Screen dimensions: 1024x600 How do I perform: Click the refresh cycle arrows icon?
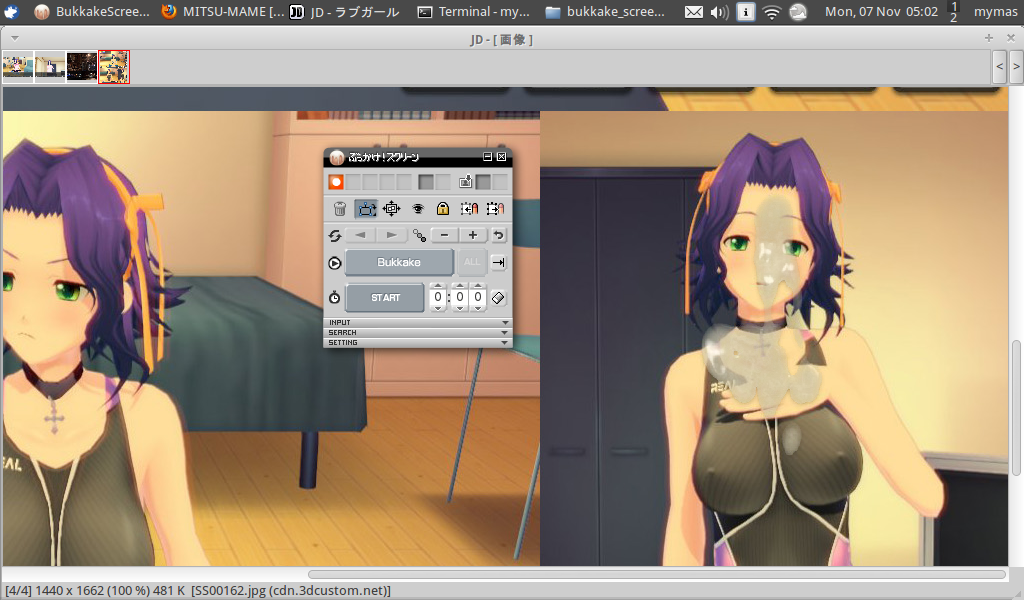[x=336, y=235]
